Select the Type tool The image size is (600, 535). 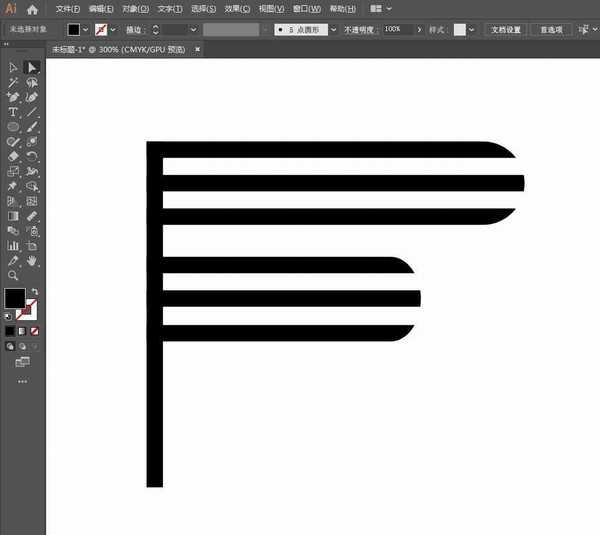(x=13, y=112)
